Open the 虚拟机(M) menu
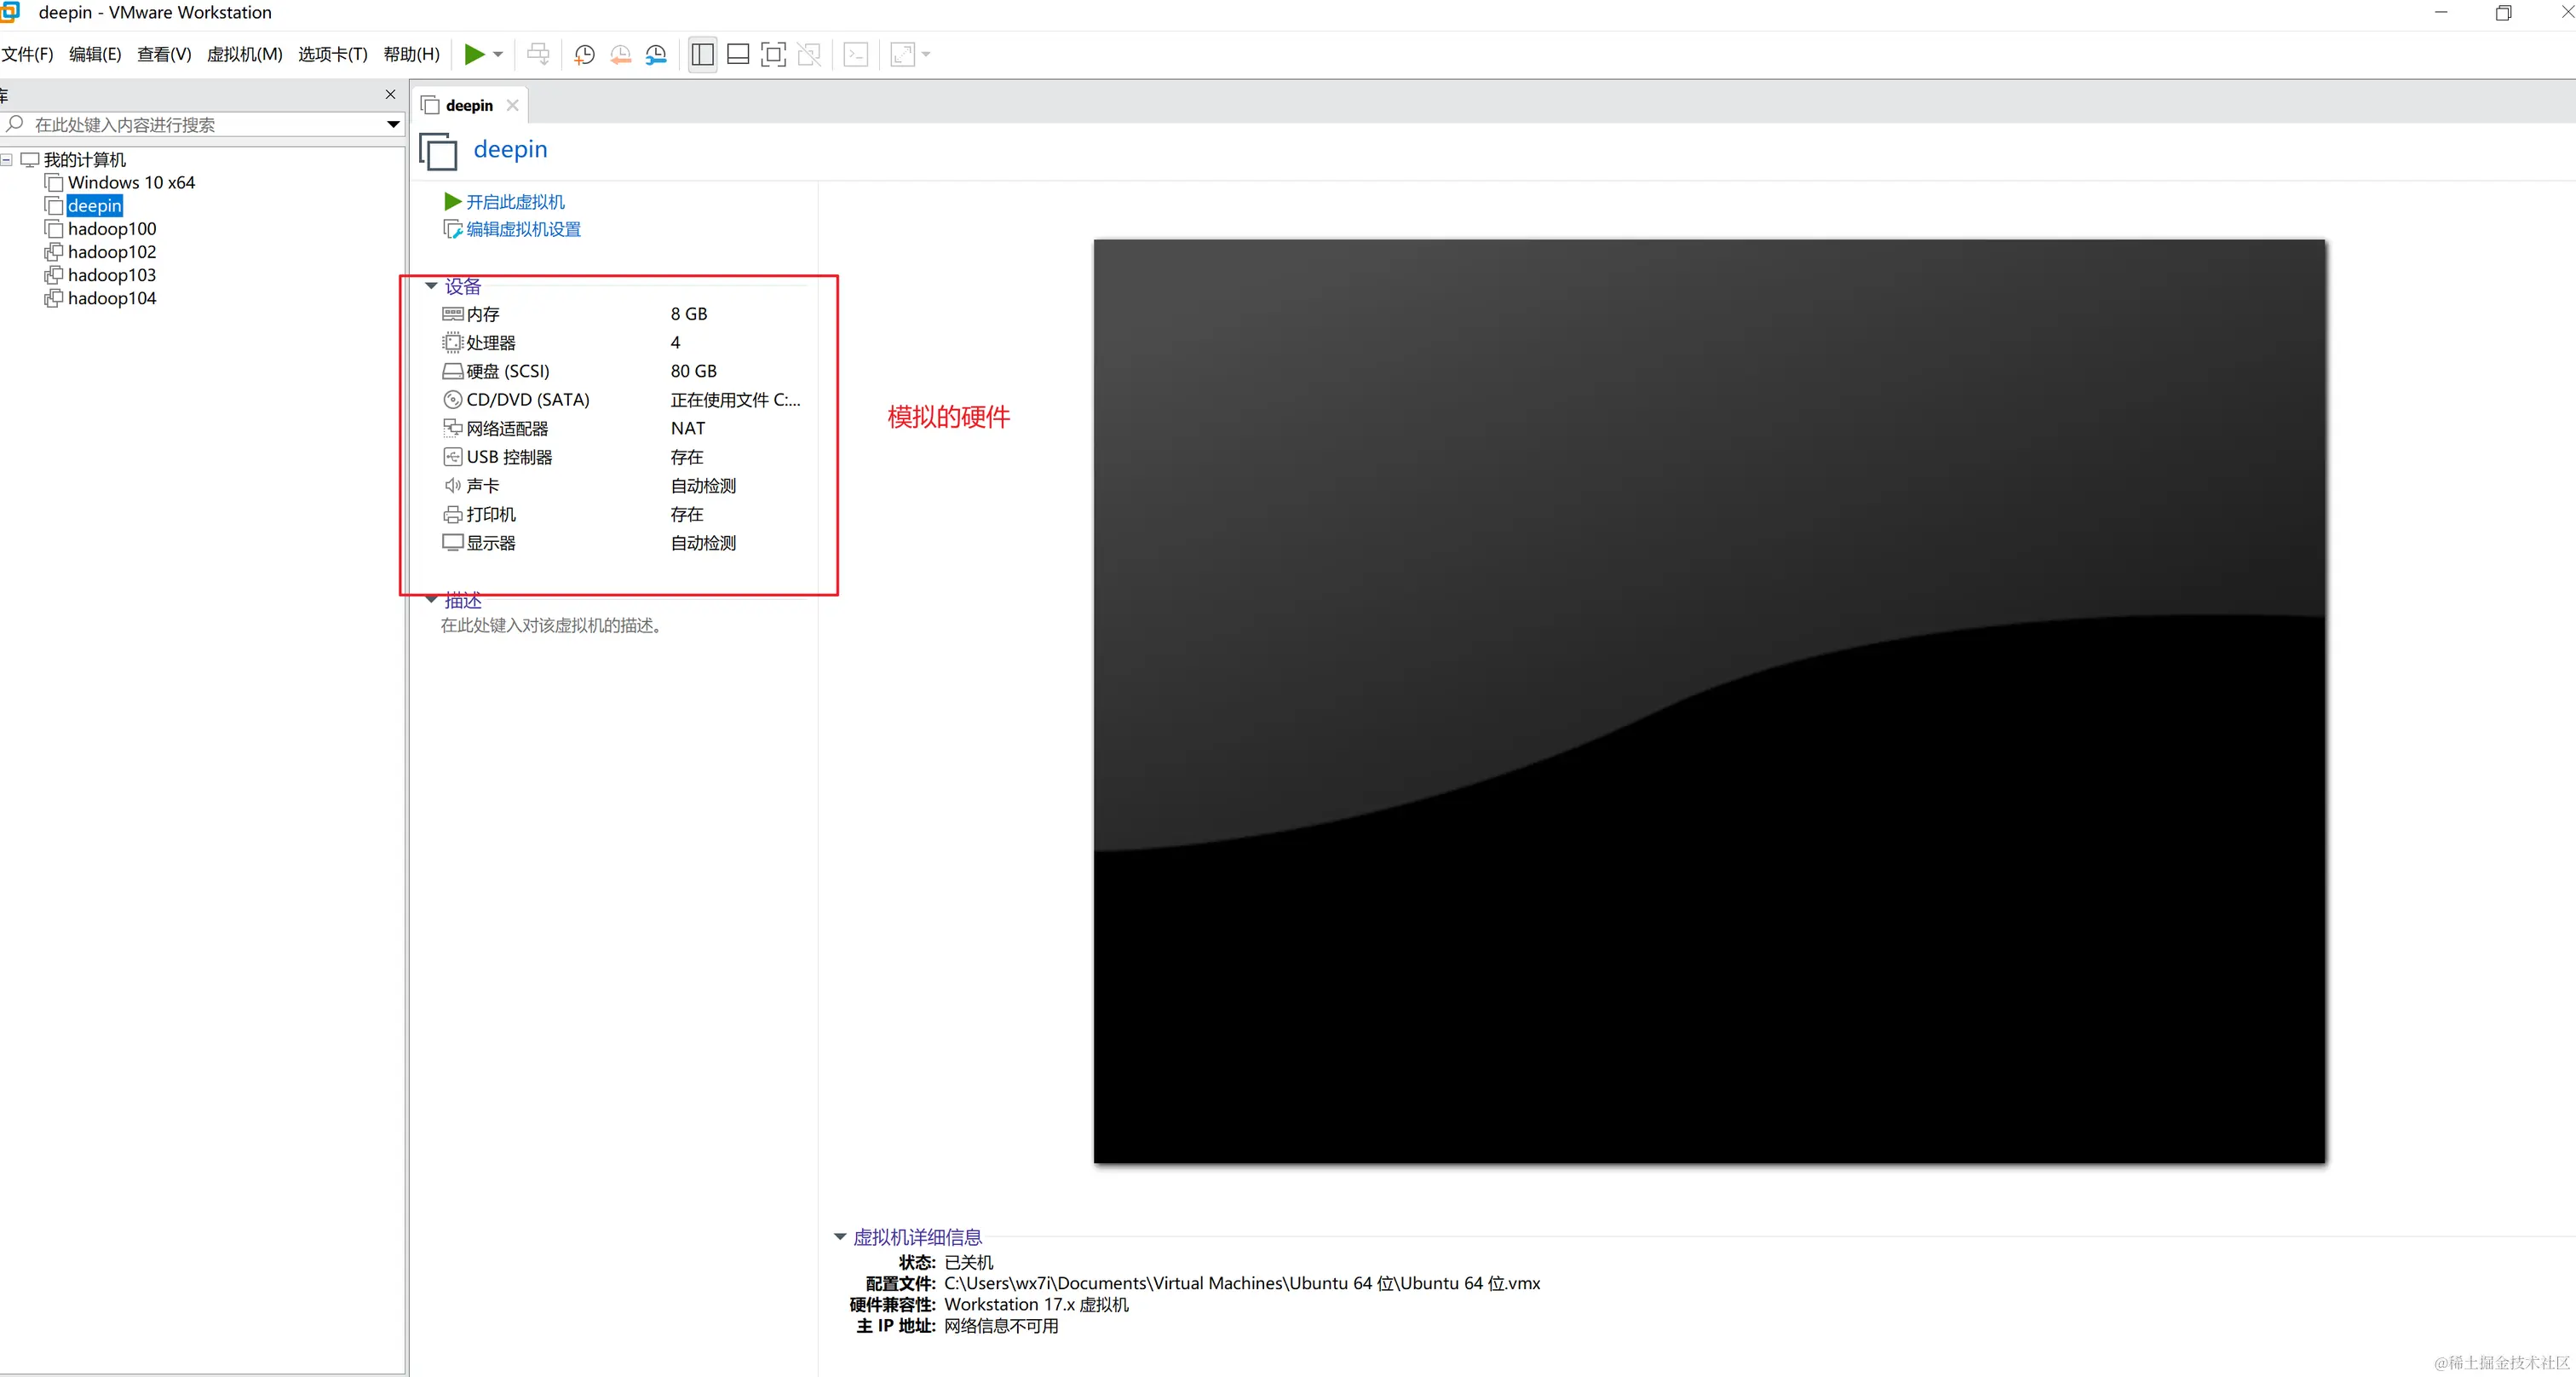Viewport: 2576px width, 1377px height. [243, 54]
